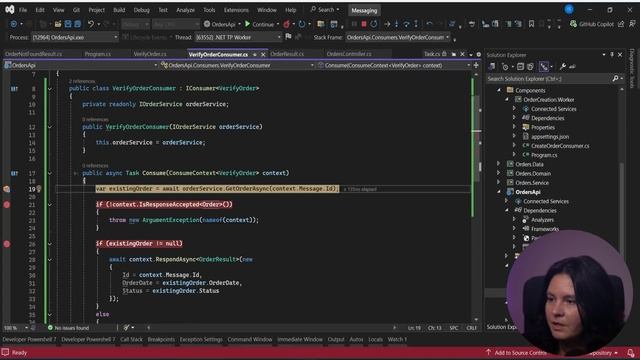Click Show Next Statement arrow icon
This screenshot has width=640, height=360.
tap(387, 24)
